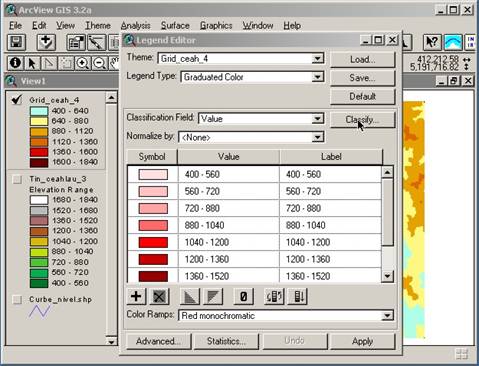Click the delete class X icon
This screenshot has width=479, height=366.
159,296
